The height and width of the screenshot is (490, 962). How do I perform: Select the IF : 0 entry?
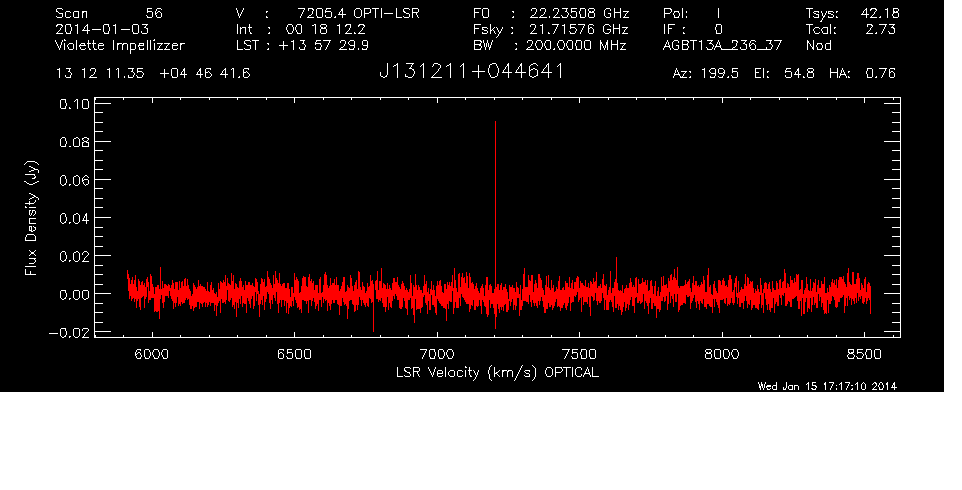pyautogui.click(x=693, y=29)
